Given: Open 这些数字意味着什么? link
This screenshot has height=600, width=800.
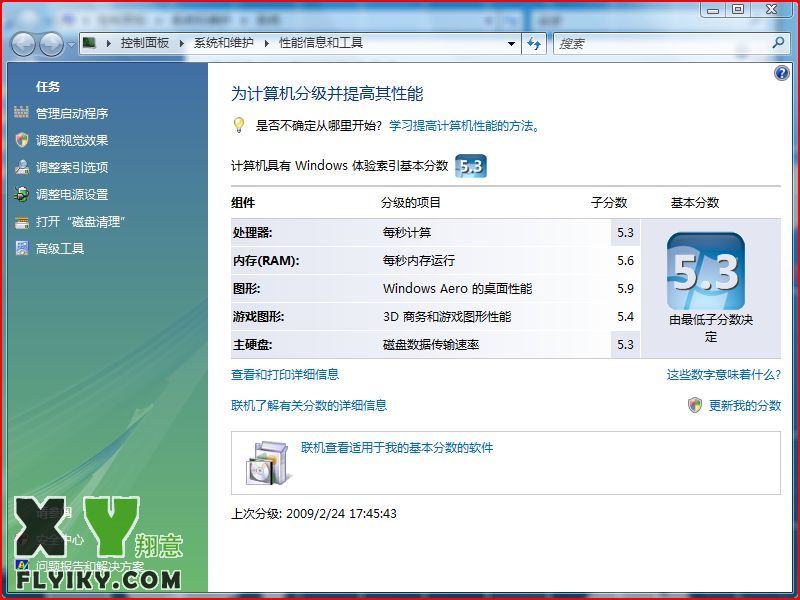Looking at the screenshot, I should [x=723, y=374].
